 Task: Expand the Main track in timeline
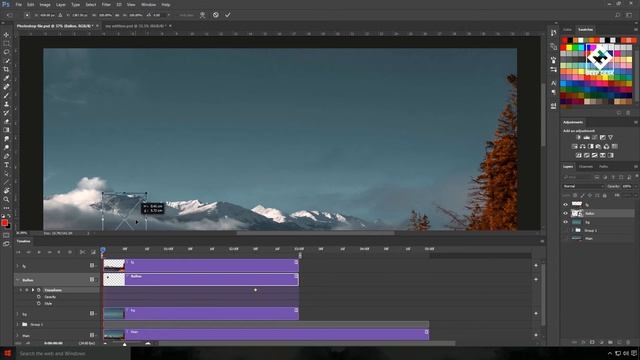[x=18, y=336]
